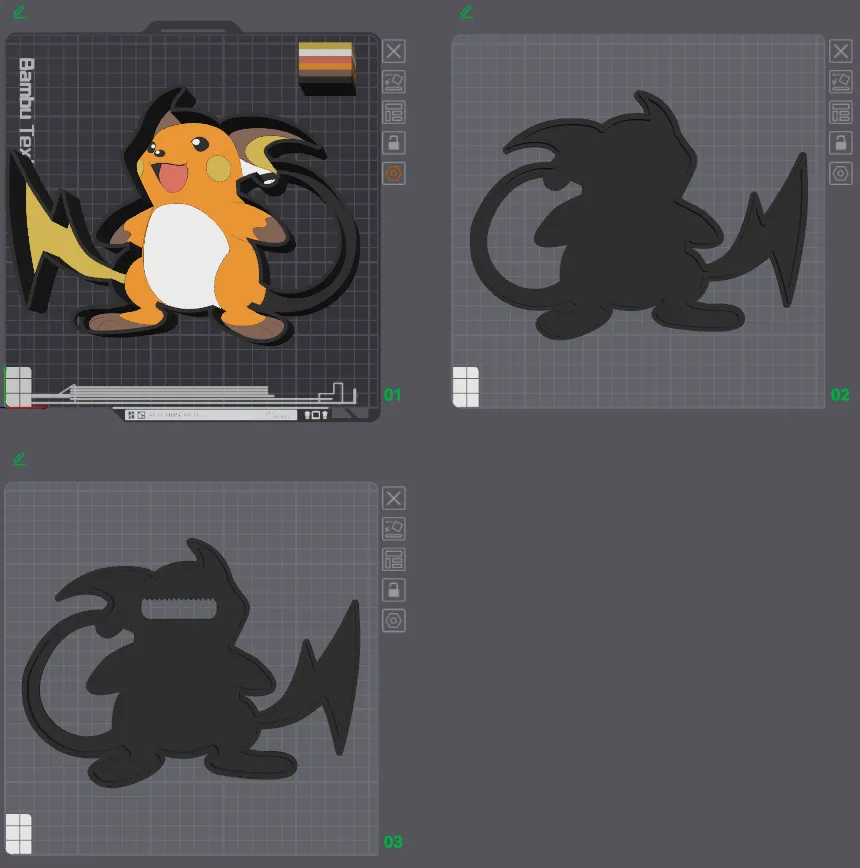Delete plate 02 using its X icon
Image resolution: width=860 pixels, height=868 pixels.
[x=841, y=51]
